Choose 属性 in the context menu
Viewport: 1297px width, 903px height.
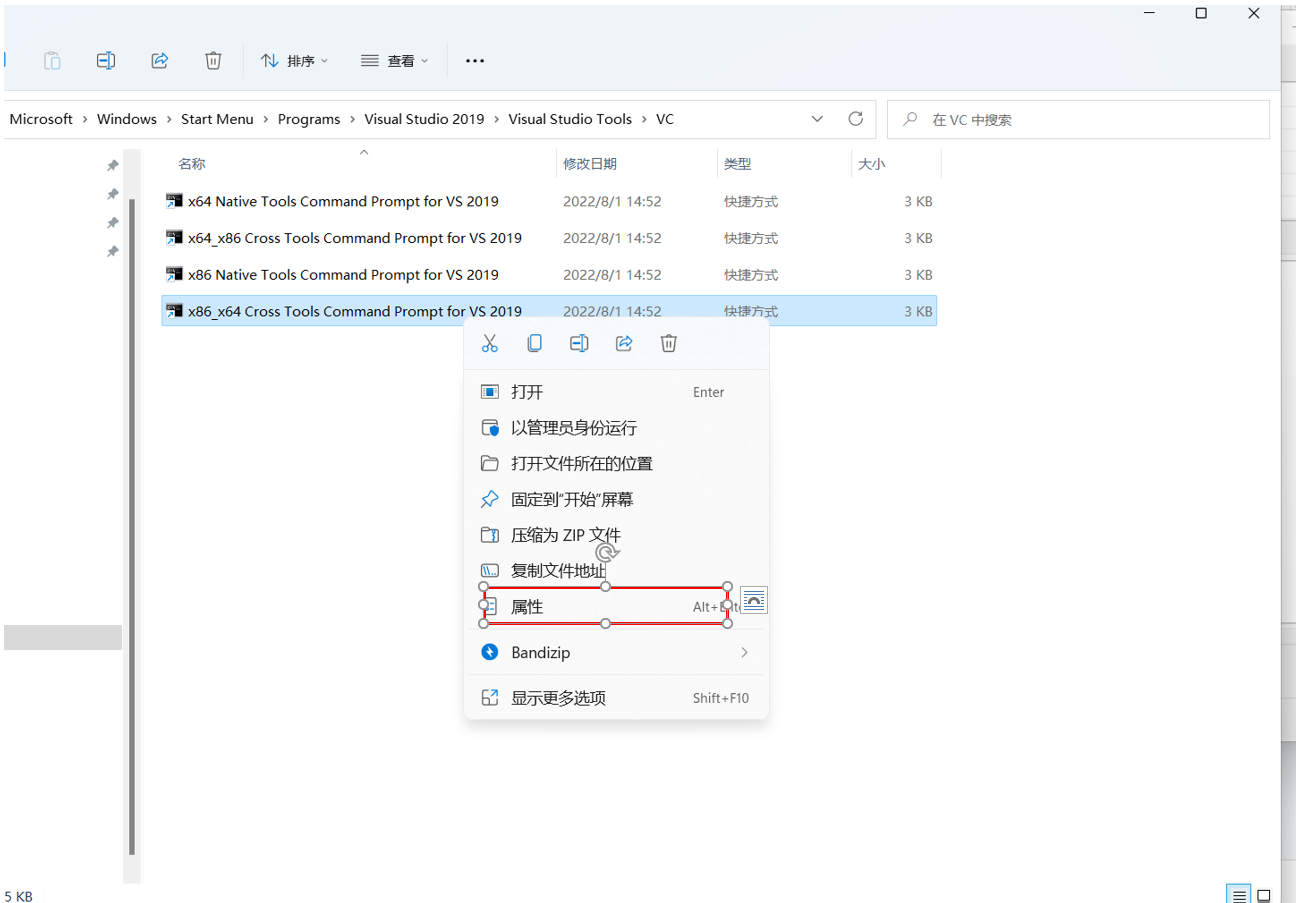[x=527, y=607]
